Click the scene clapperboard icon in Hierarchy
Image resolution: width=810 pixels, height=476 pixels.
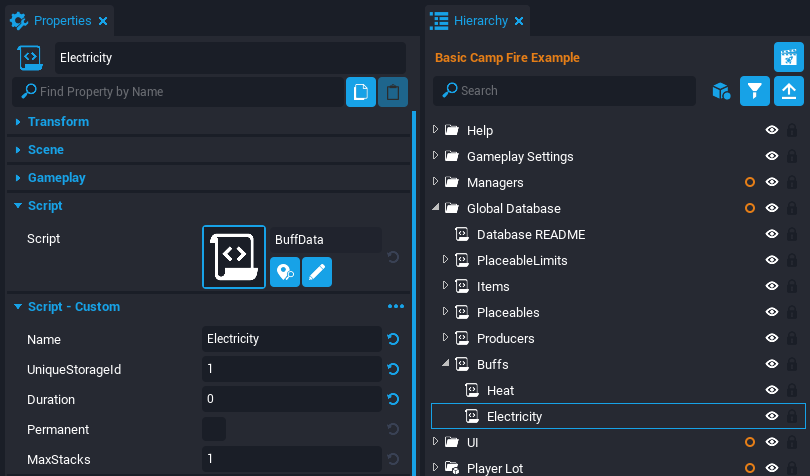(x=789, y=57)
